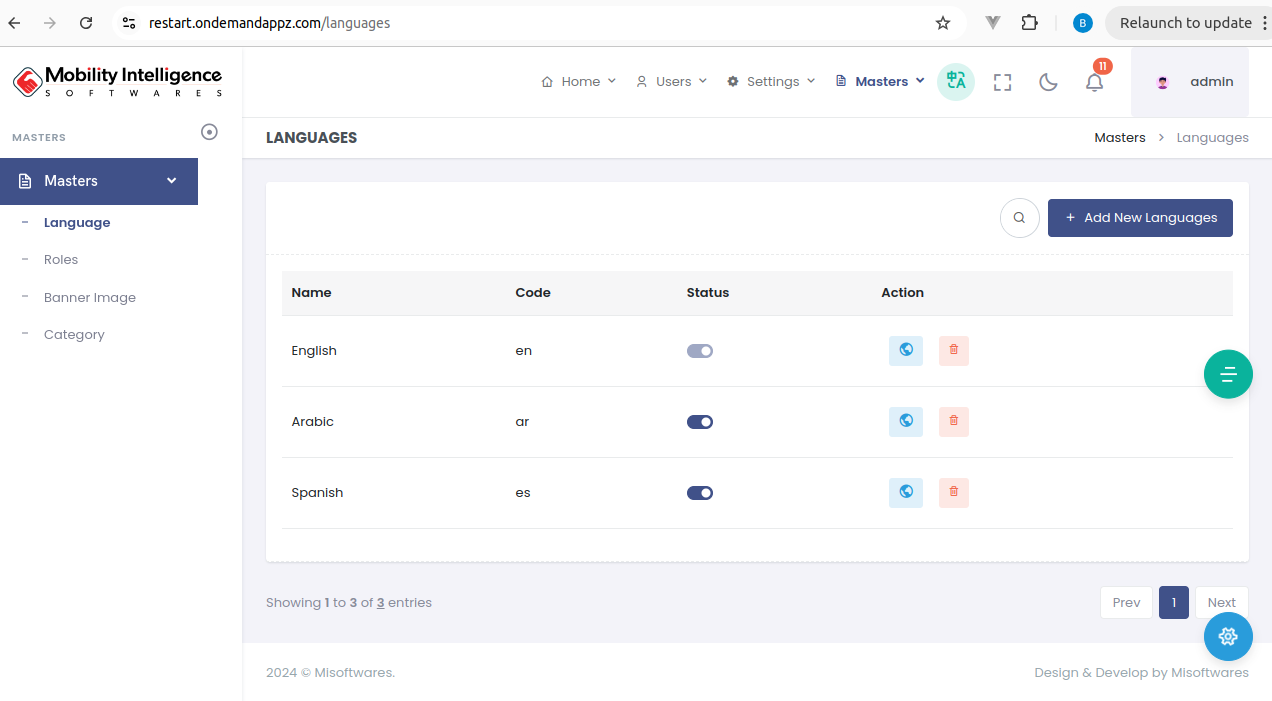
Task: Turn off the Spanish status toggle
Action: [x=699, y=493]
